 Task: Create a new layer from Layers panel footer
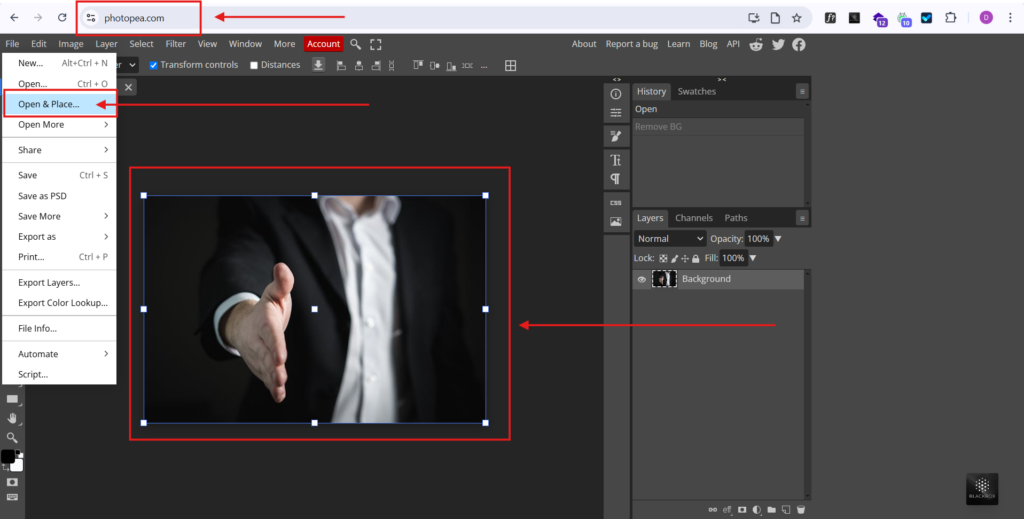786,510
